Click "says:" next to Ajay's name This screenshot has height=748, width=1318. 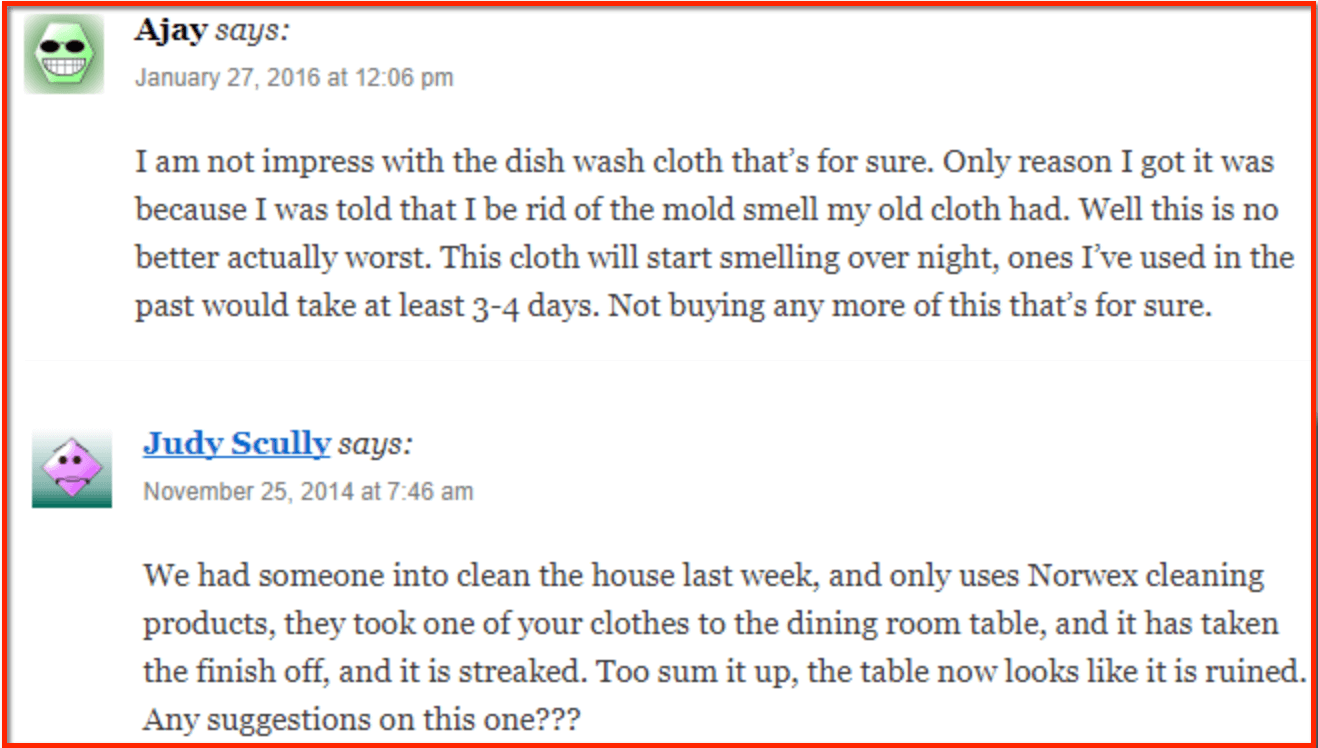click(252, 31)
